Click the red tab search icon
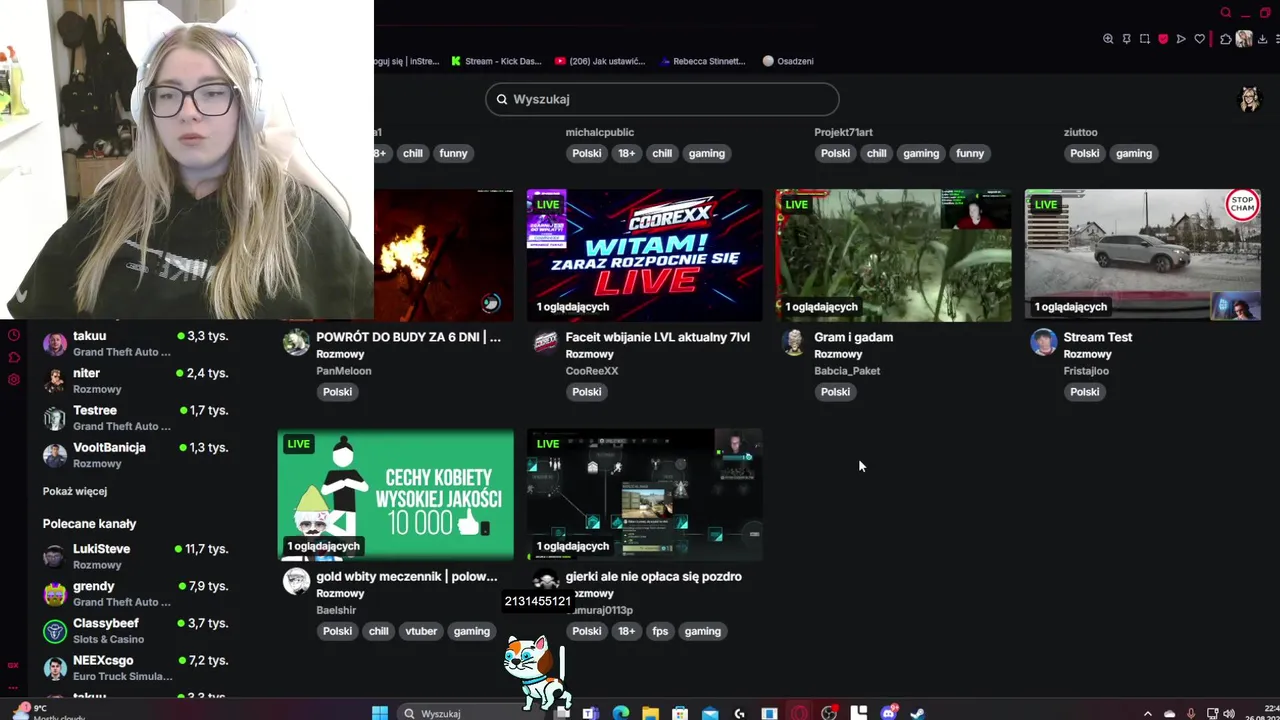The height and width of the screenshot is (720, 1280). (x=1226, y=12)
